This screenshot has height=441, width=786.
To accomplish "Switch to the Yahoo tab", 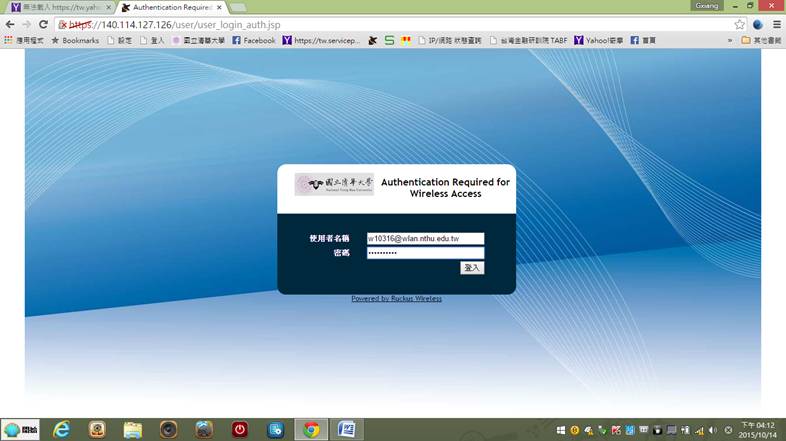I will point(57,7).
